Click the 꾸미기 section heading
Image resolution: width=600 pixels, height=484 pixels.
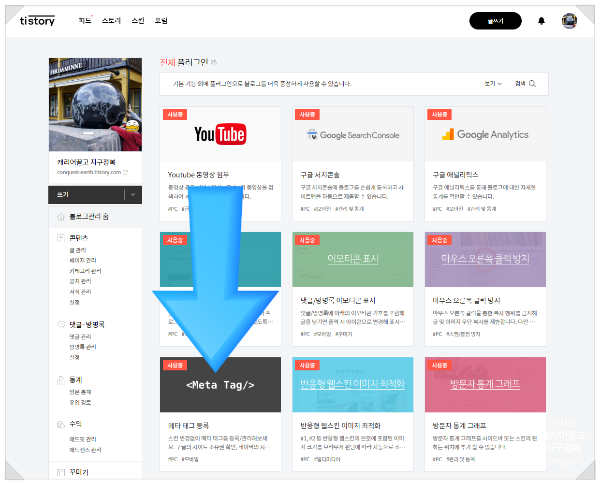tap(79, 473)
